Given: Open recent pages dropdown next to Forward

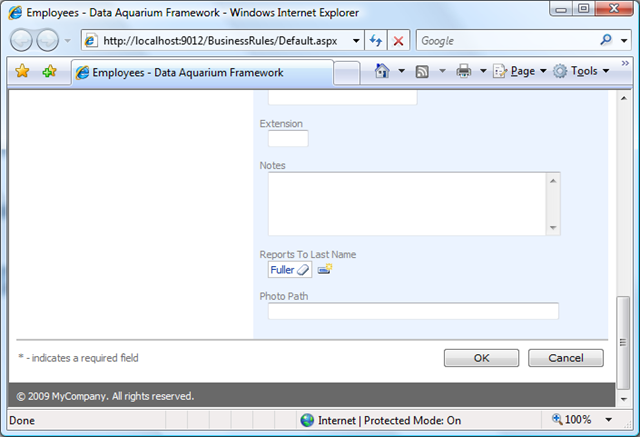Looking at the screenshot, I should (68, 41).
